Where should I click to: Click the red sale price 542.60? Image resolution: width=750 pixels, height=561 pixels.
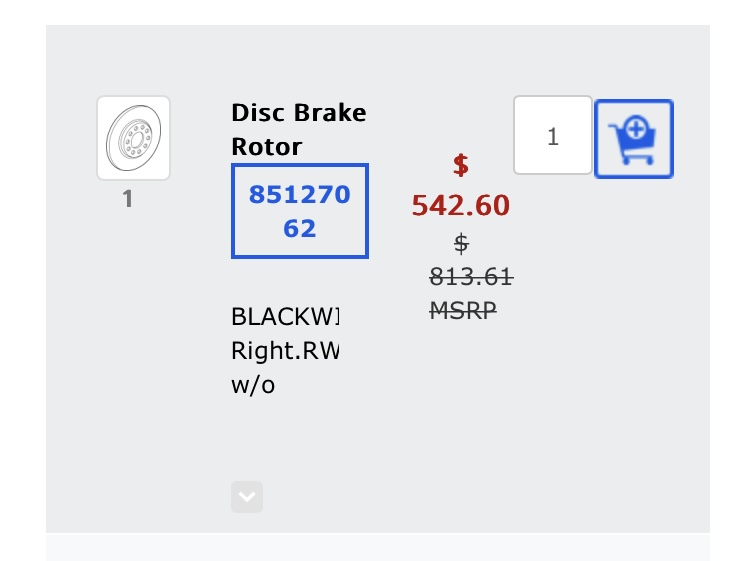click(461, 205)
